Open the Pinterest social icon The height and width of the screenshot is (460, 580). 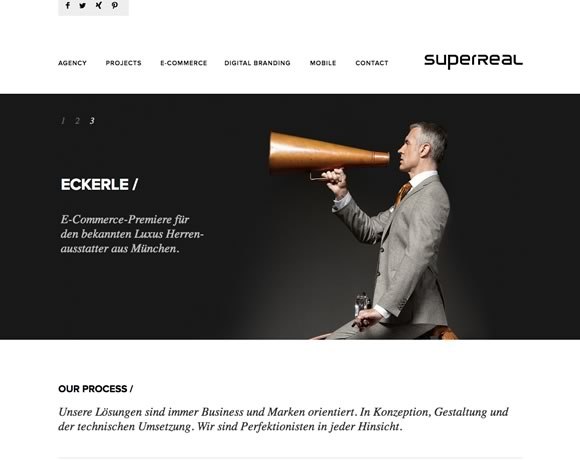coord(115,6)
